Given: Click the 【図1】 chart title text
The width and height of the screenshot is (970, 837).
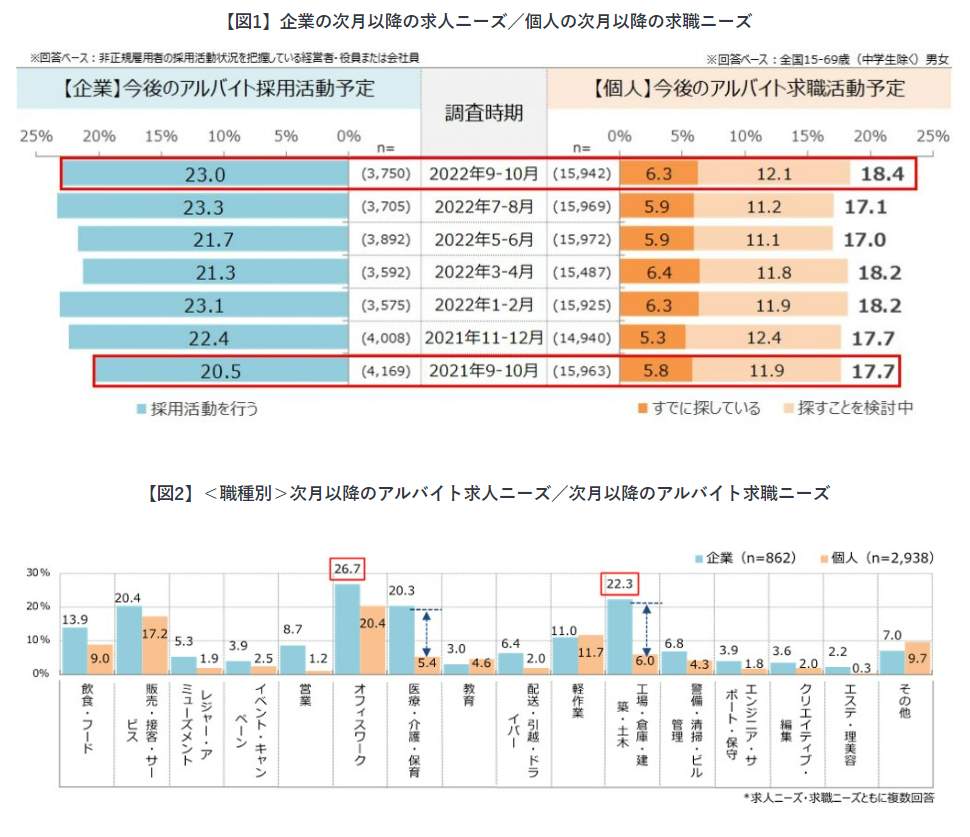Looking at the screenshot, I should (x=485, y=20).
